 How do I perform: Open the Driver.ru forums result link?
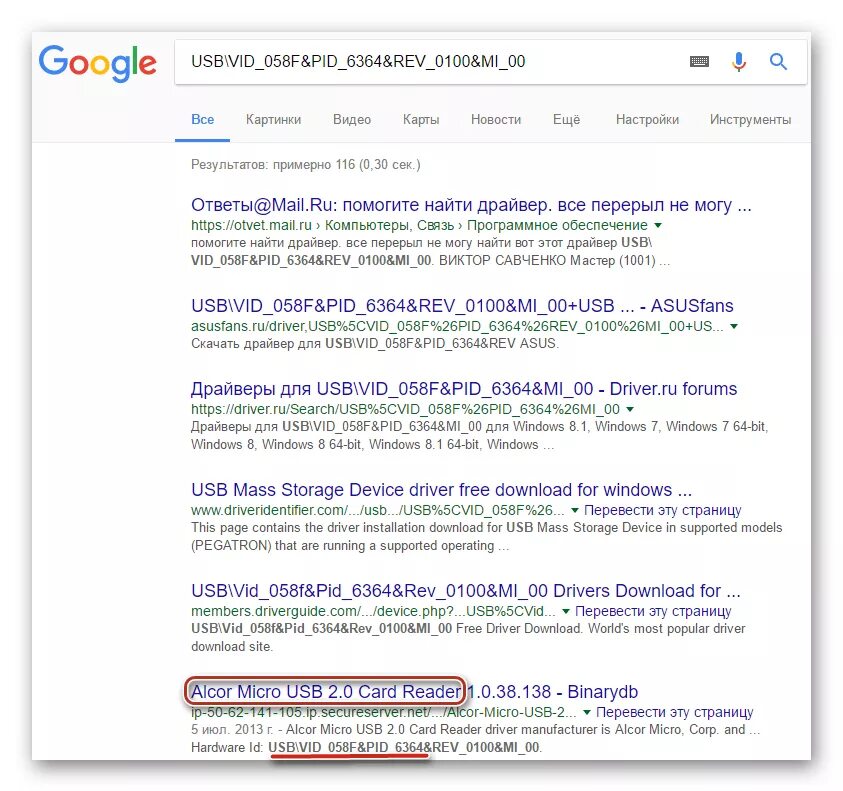(x=463, y=389)
